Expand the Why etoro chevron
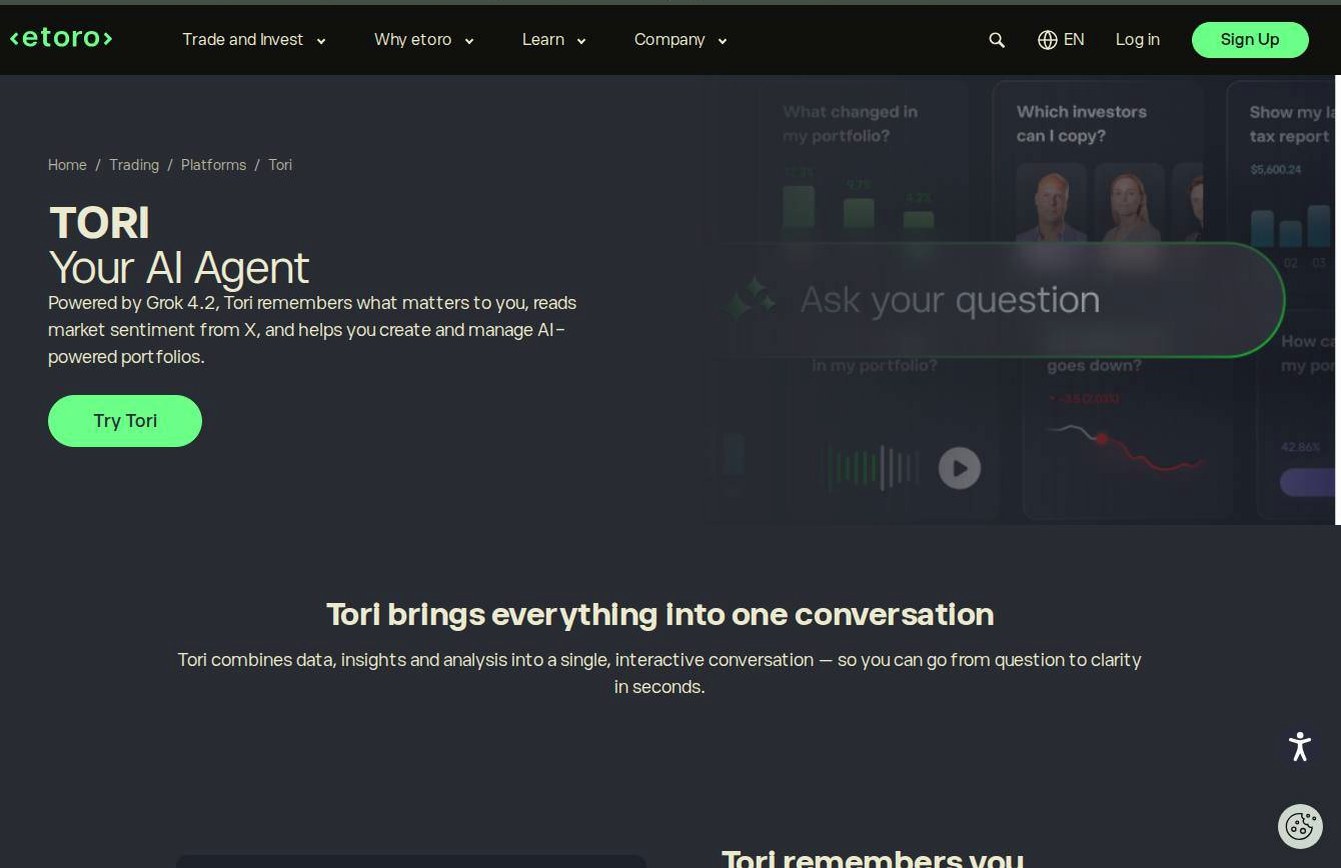This screenshot has width=1341, height=868. (x=469, y=41)
